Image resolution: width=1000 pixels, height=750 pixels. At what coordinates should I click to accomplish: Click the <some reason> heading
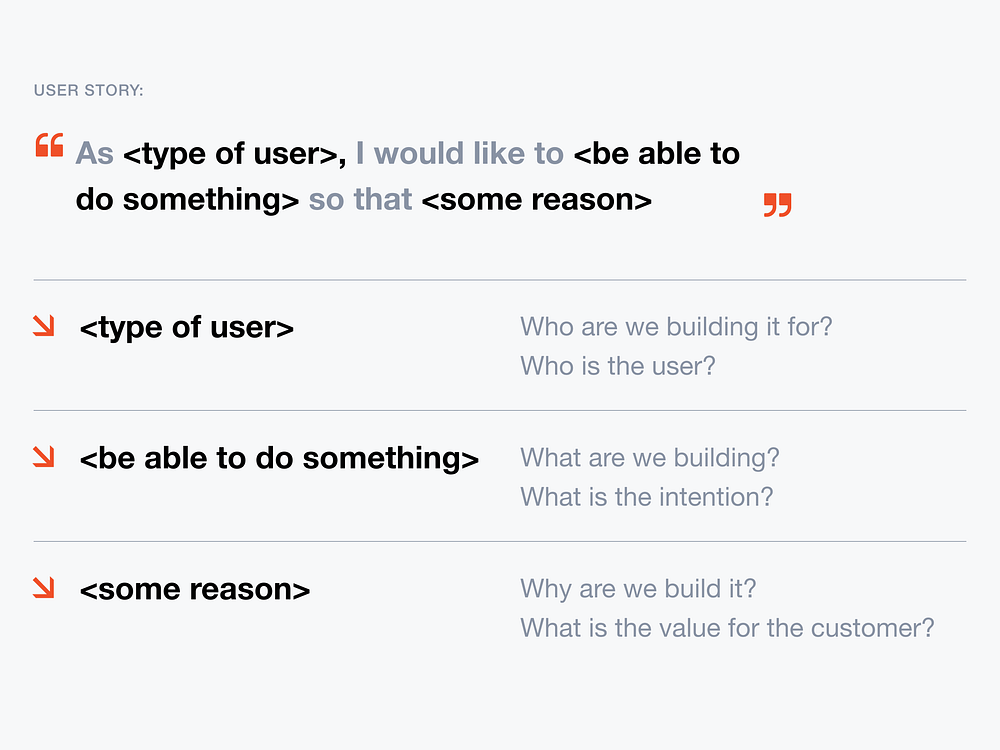pos(195,589)
